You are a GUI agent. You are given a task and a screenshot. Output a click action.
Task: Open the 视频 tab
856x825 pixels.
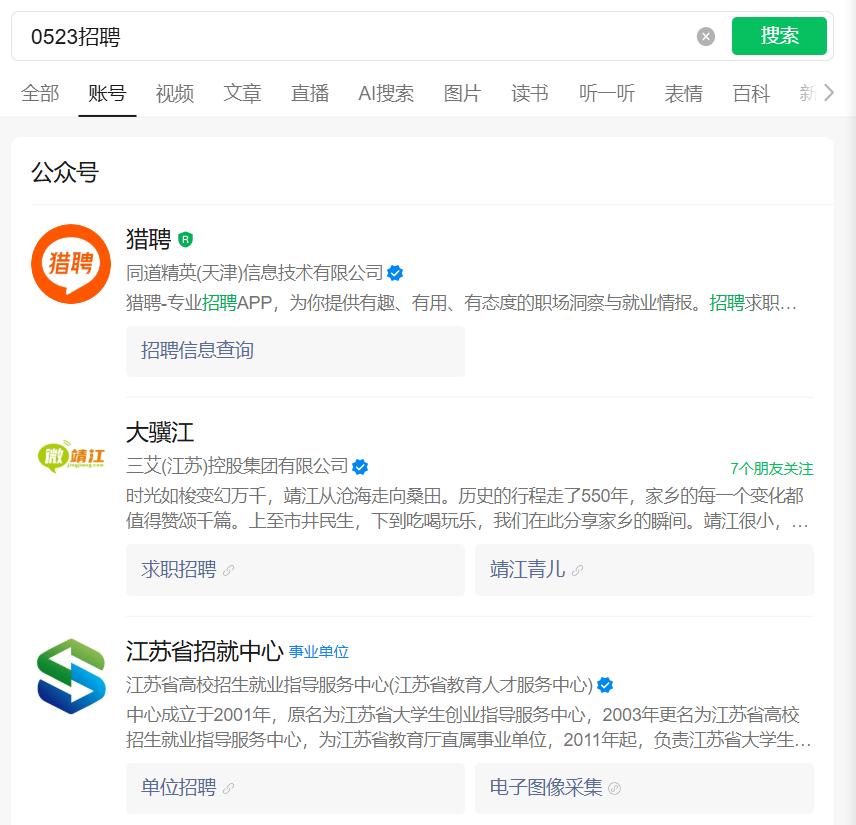[x=175, y=93]
